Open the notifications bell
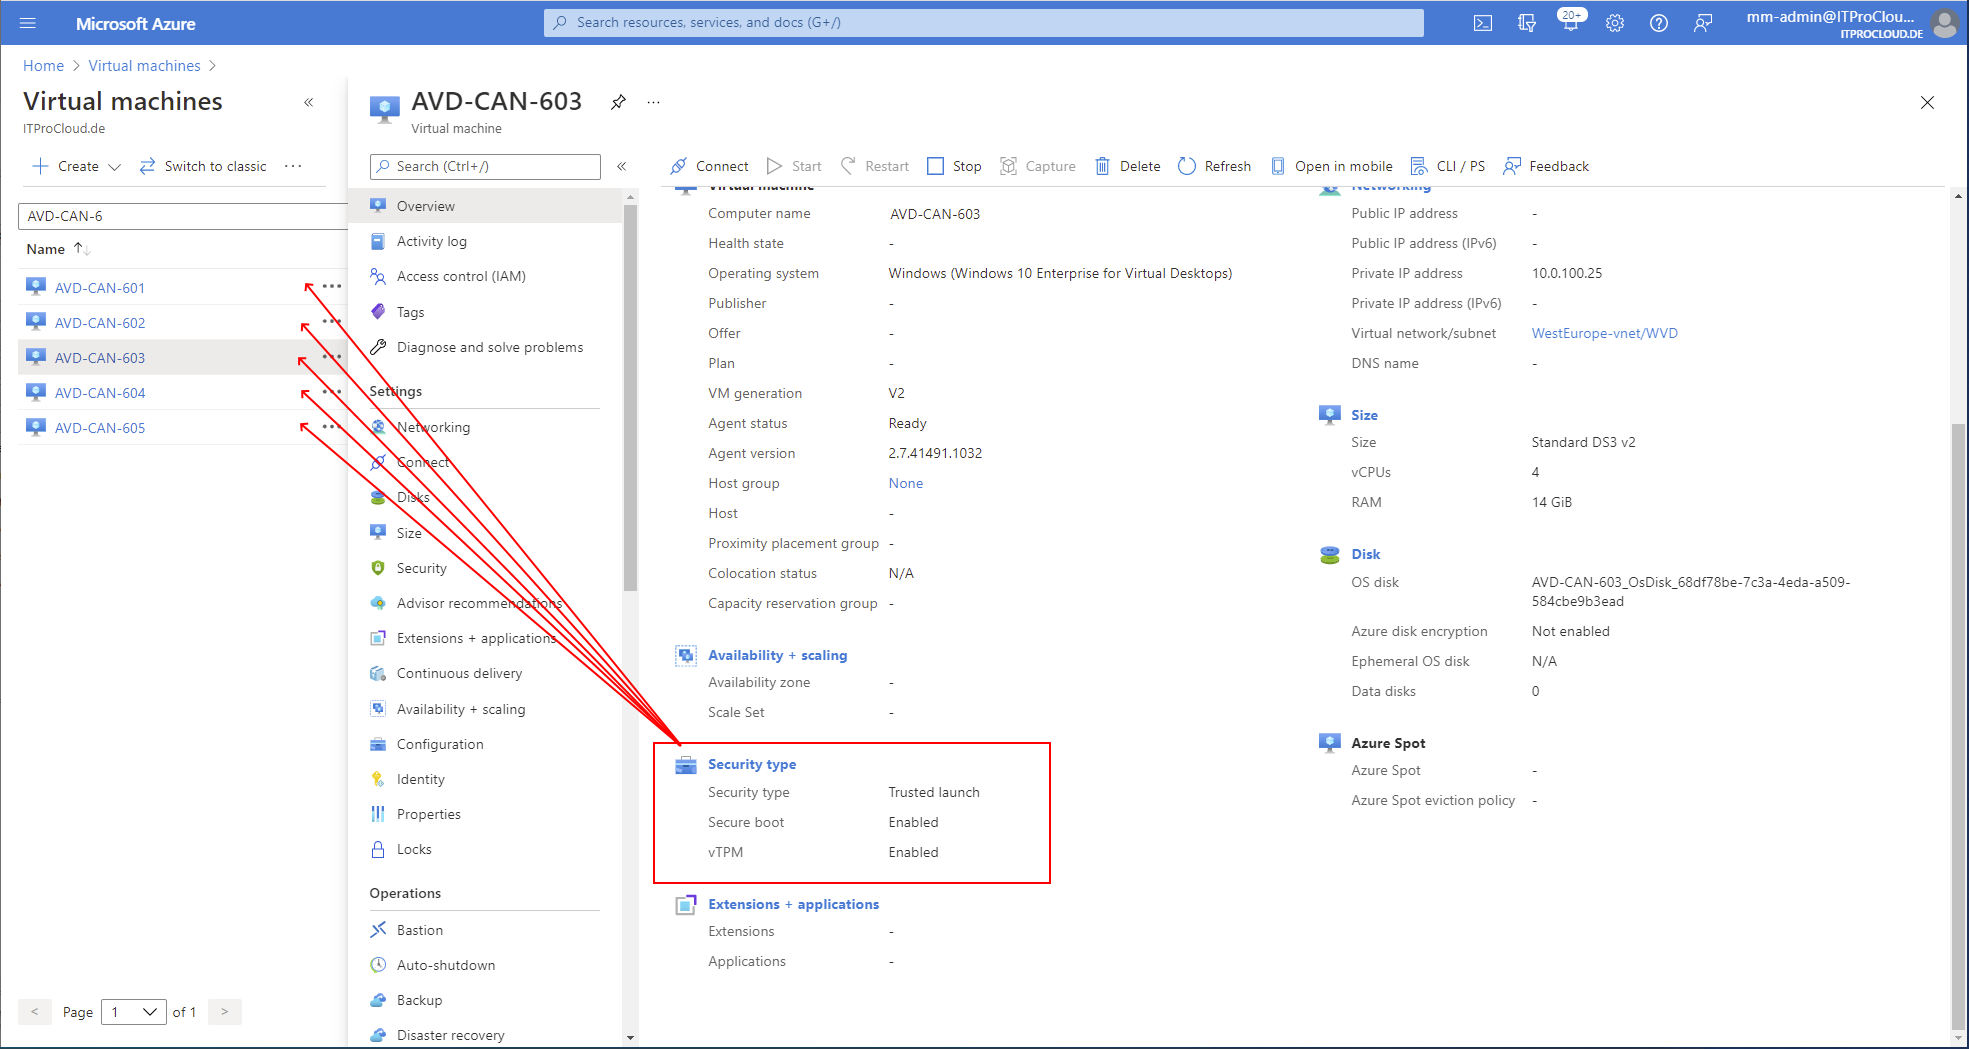The image size is (1969, 1049). click(x=1571, y=23)
